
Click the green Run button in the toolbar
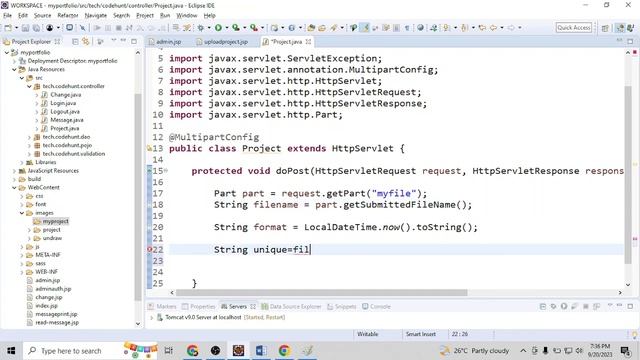pos(218,28)
